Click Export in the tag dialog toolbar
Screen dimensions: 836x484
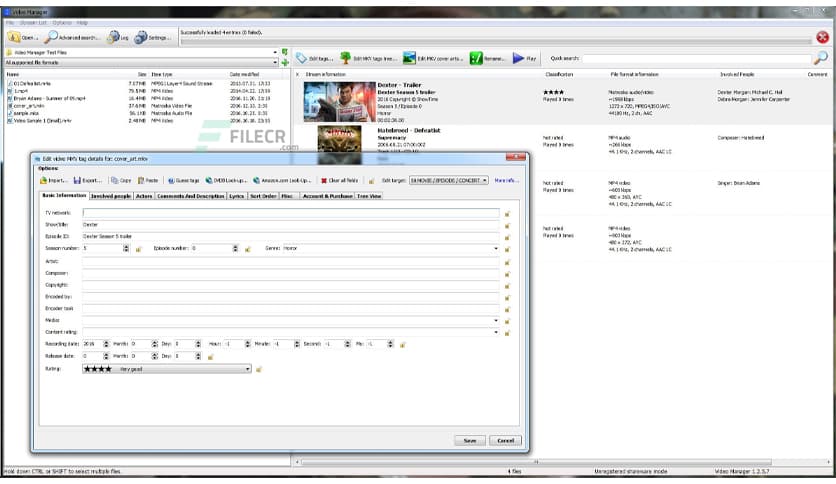(x=87, y=181)
